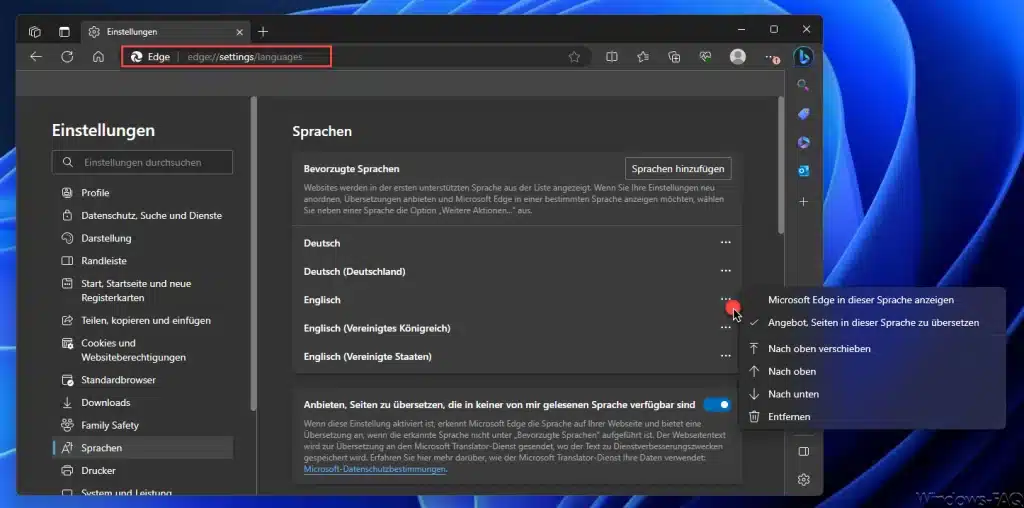
Task: Toggle Angebot, Seiten in dieser Sprache zu übersetzen
Action: click(x=871, y=323)
